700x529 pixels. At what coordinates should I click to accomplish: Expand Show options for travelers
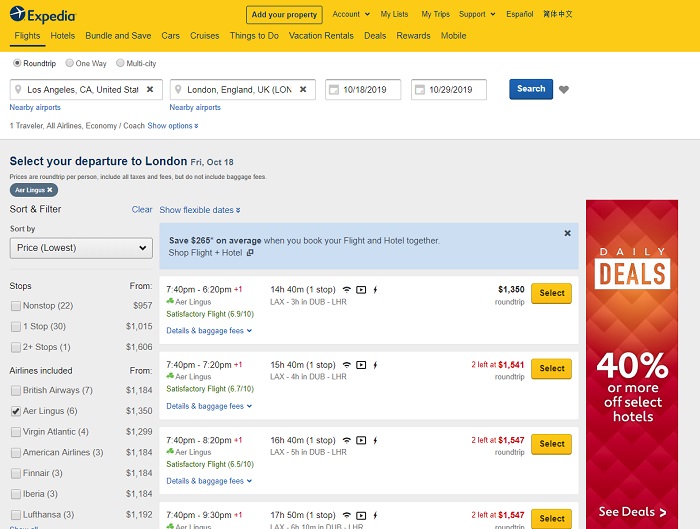point(173,126)
